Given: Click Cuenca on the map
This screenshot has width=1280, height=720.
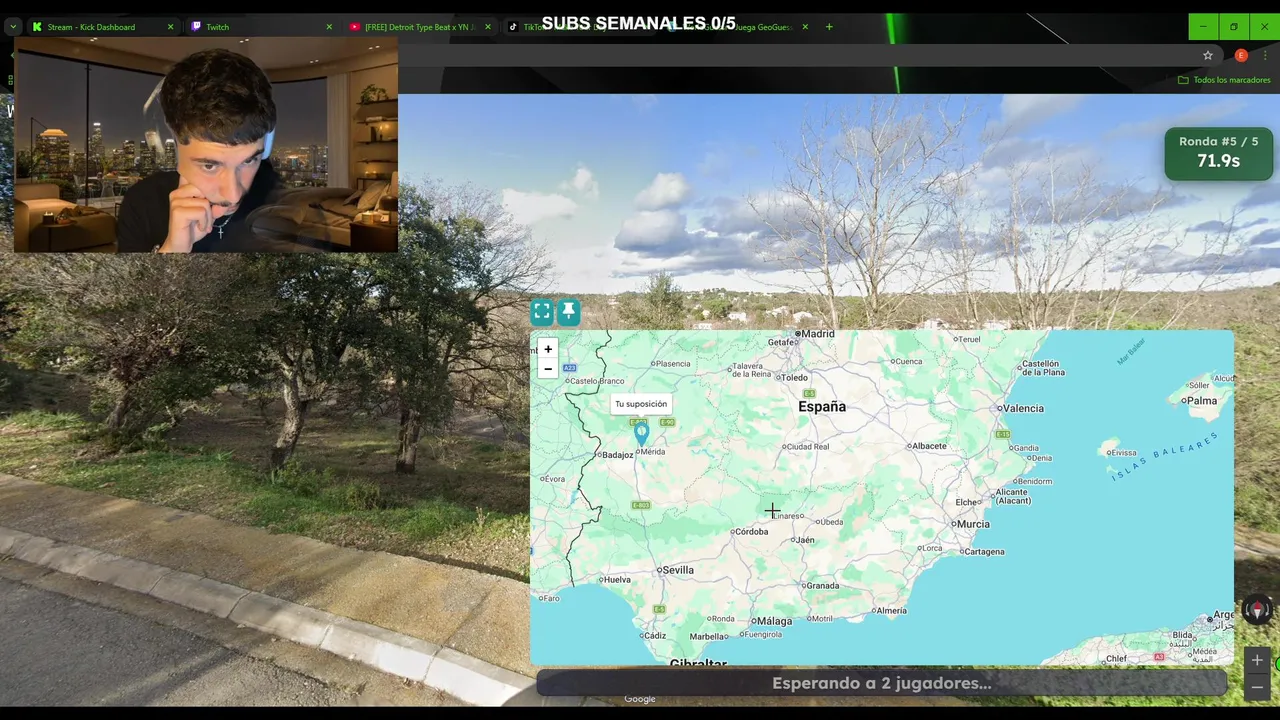Looking at the screenshot, I should [908, 362].
